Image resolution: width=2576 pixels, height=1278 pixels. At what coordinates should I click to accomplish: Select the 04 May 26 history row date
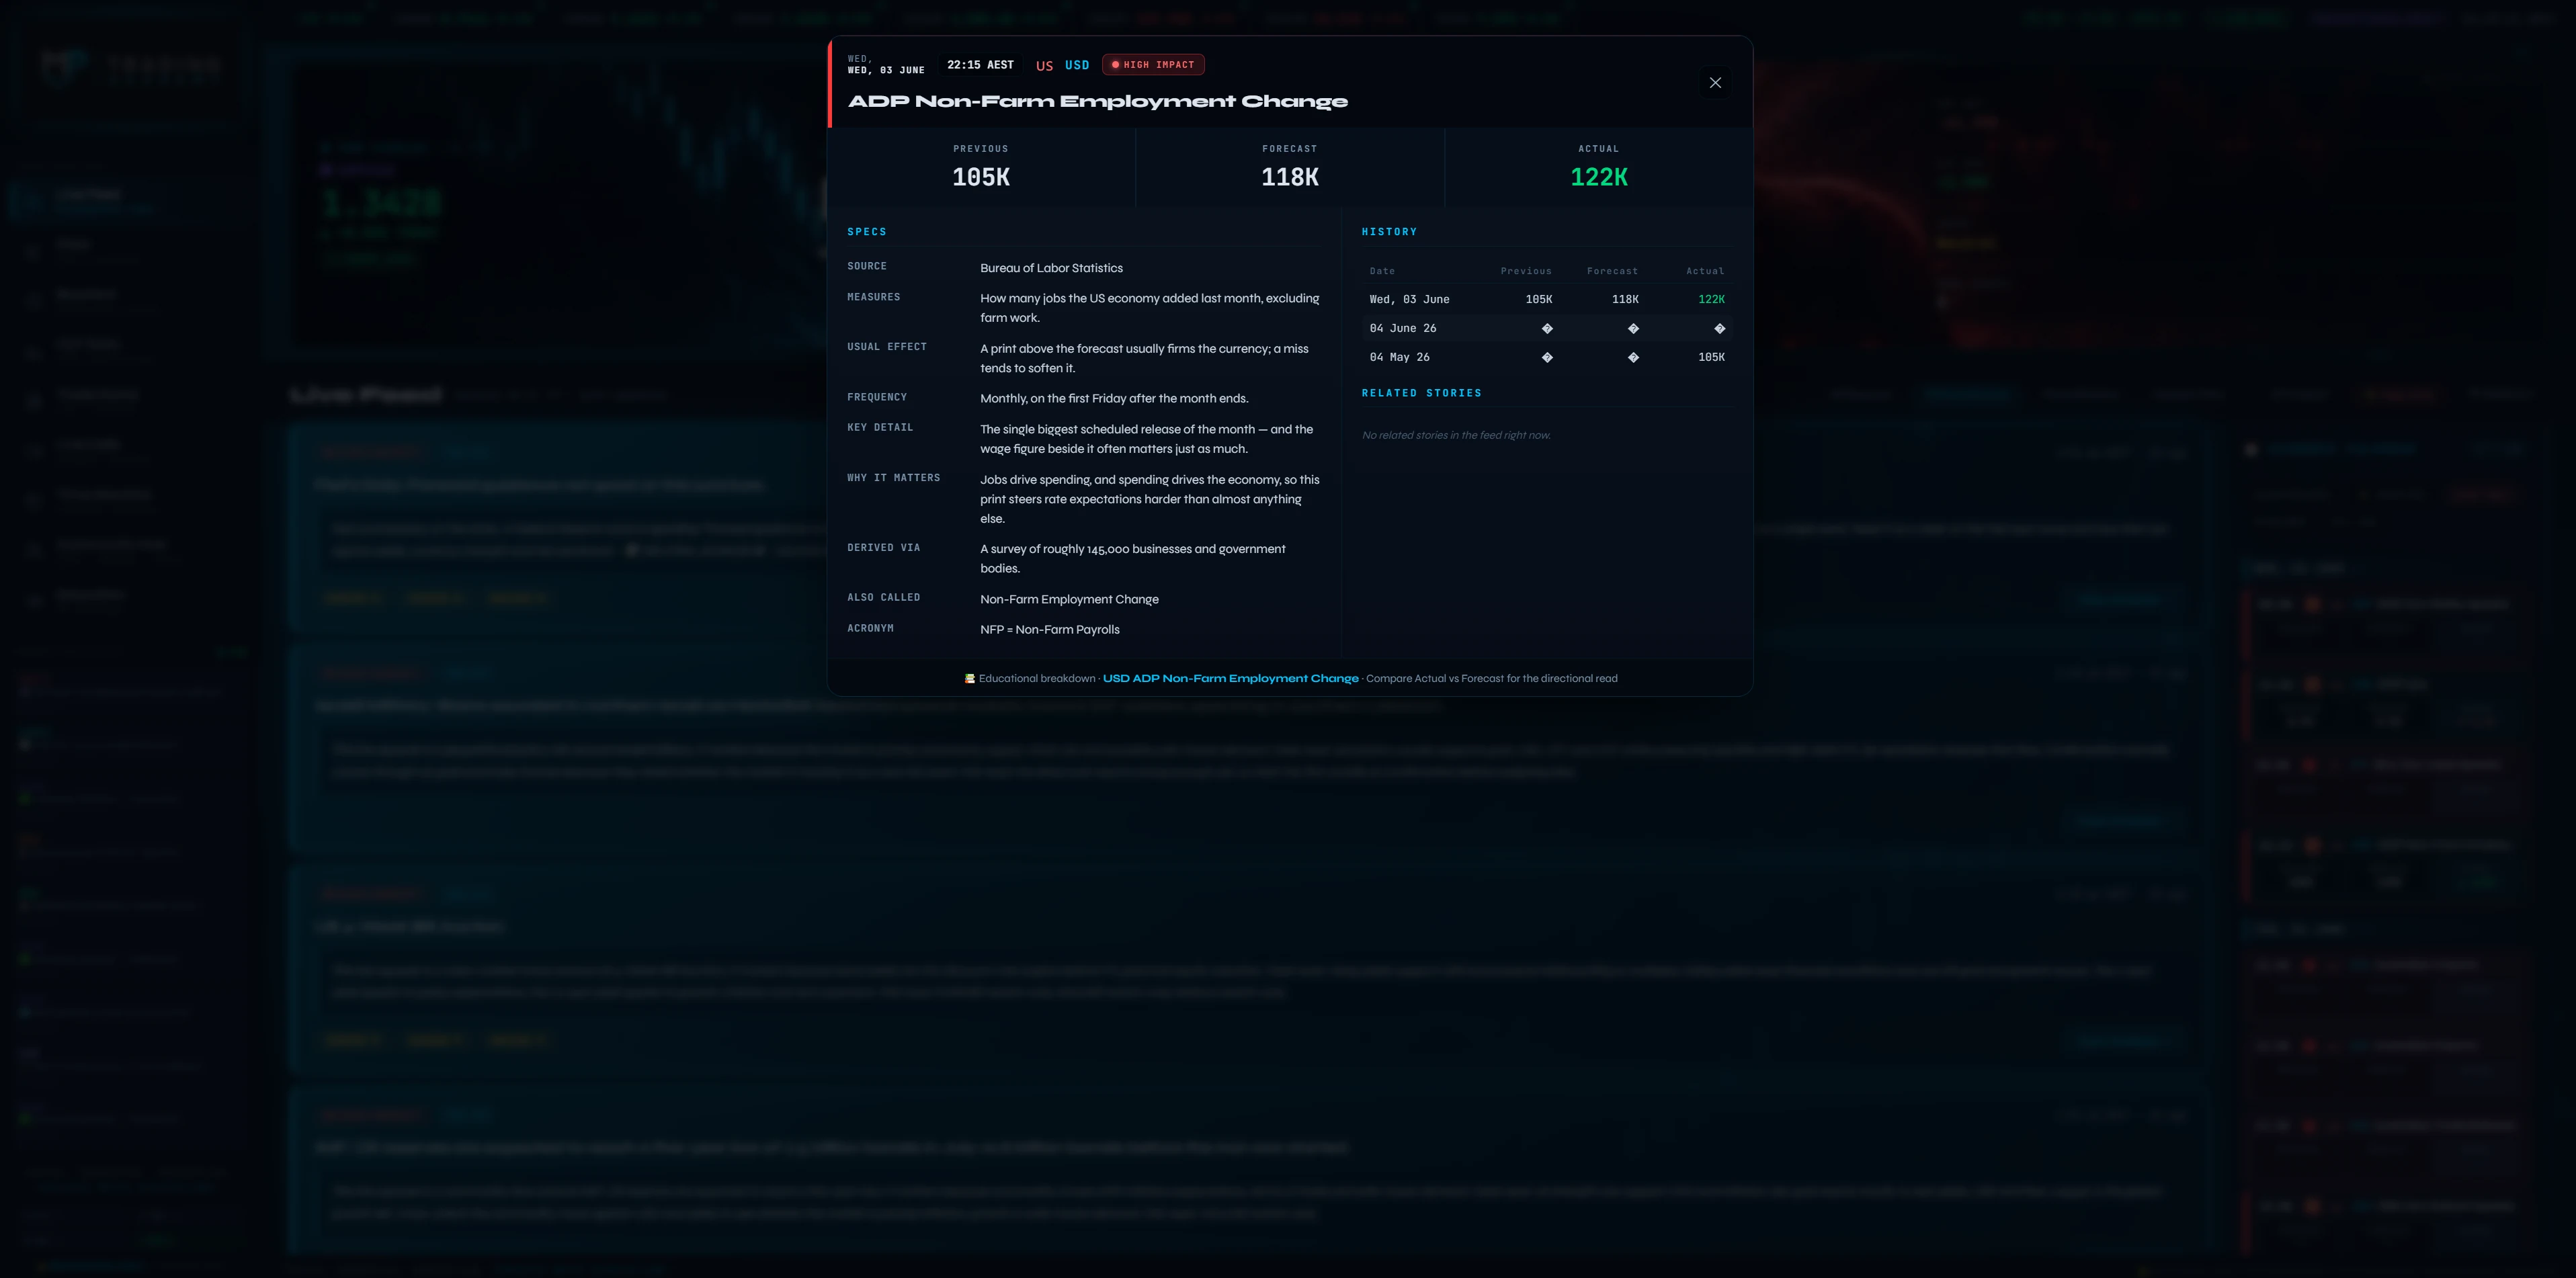click(1399, 357)
